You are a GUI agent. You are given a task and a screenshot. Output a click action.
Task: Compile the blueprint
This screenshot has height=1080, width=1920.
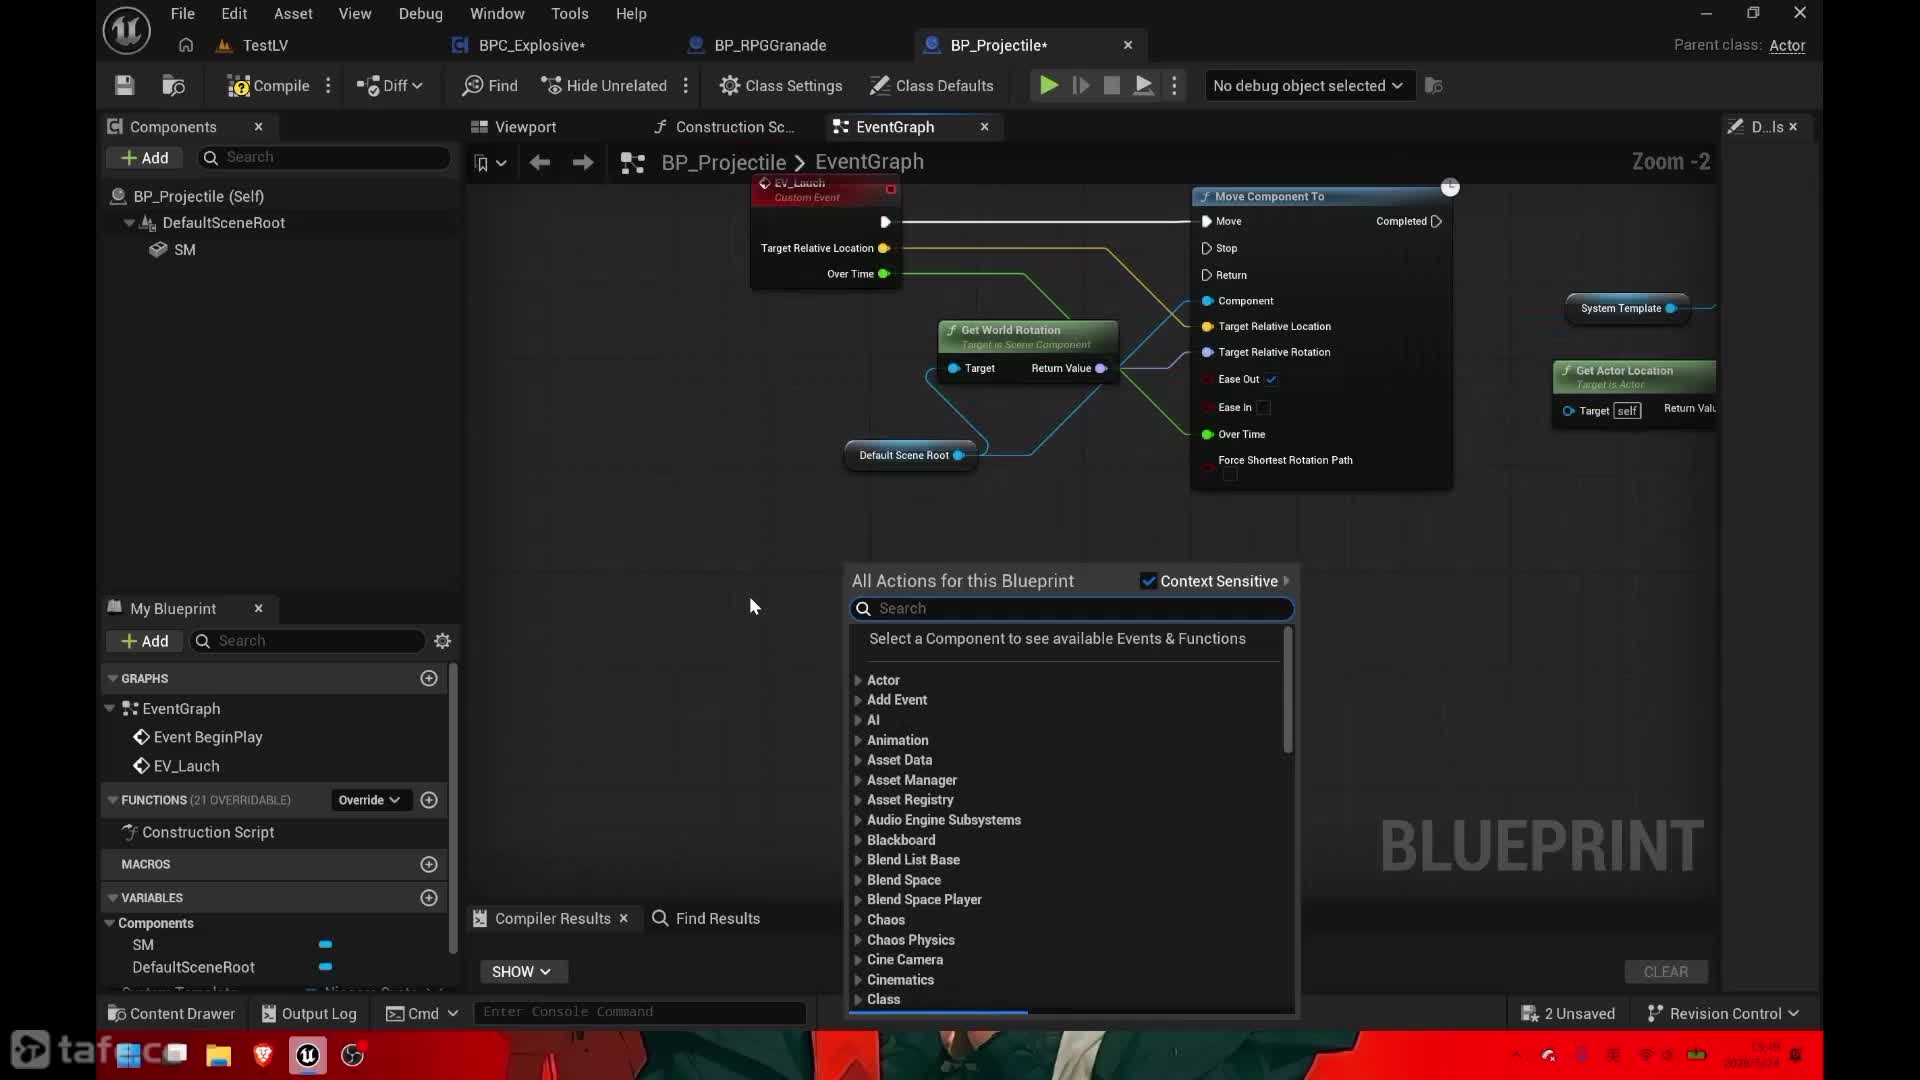click(268, 86)
